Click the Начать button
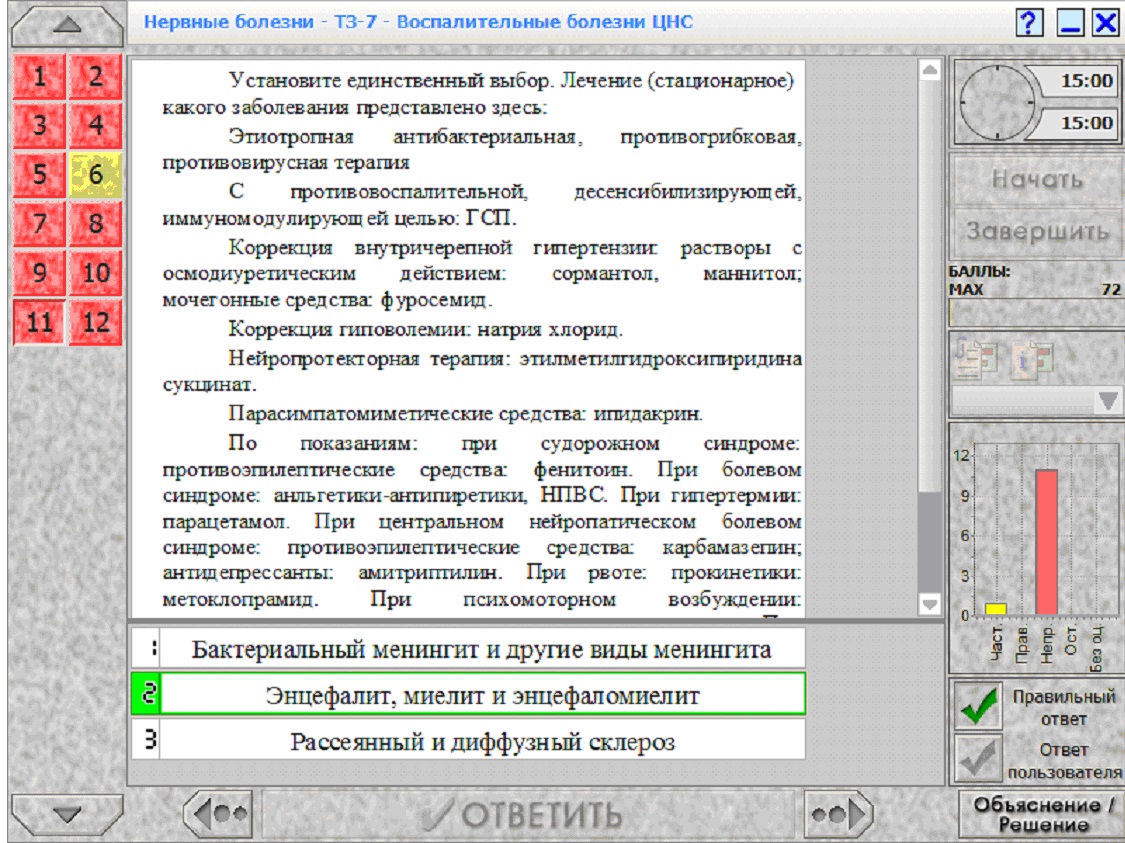The width and height of the screenshot is (1125, 843). [1037, 179]
